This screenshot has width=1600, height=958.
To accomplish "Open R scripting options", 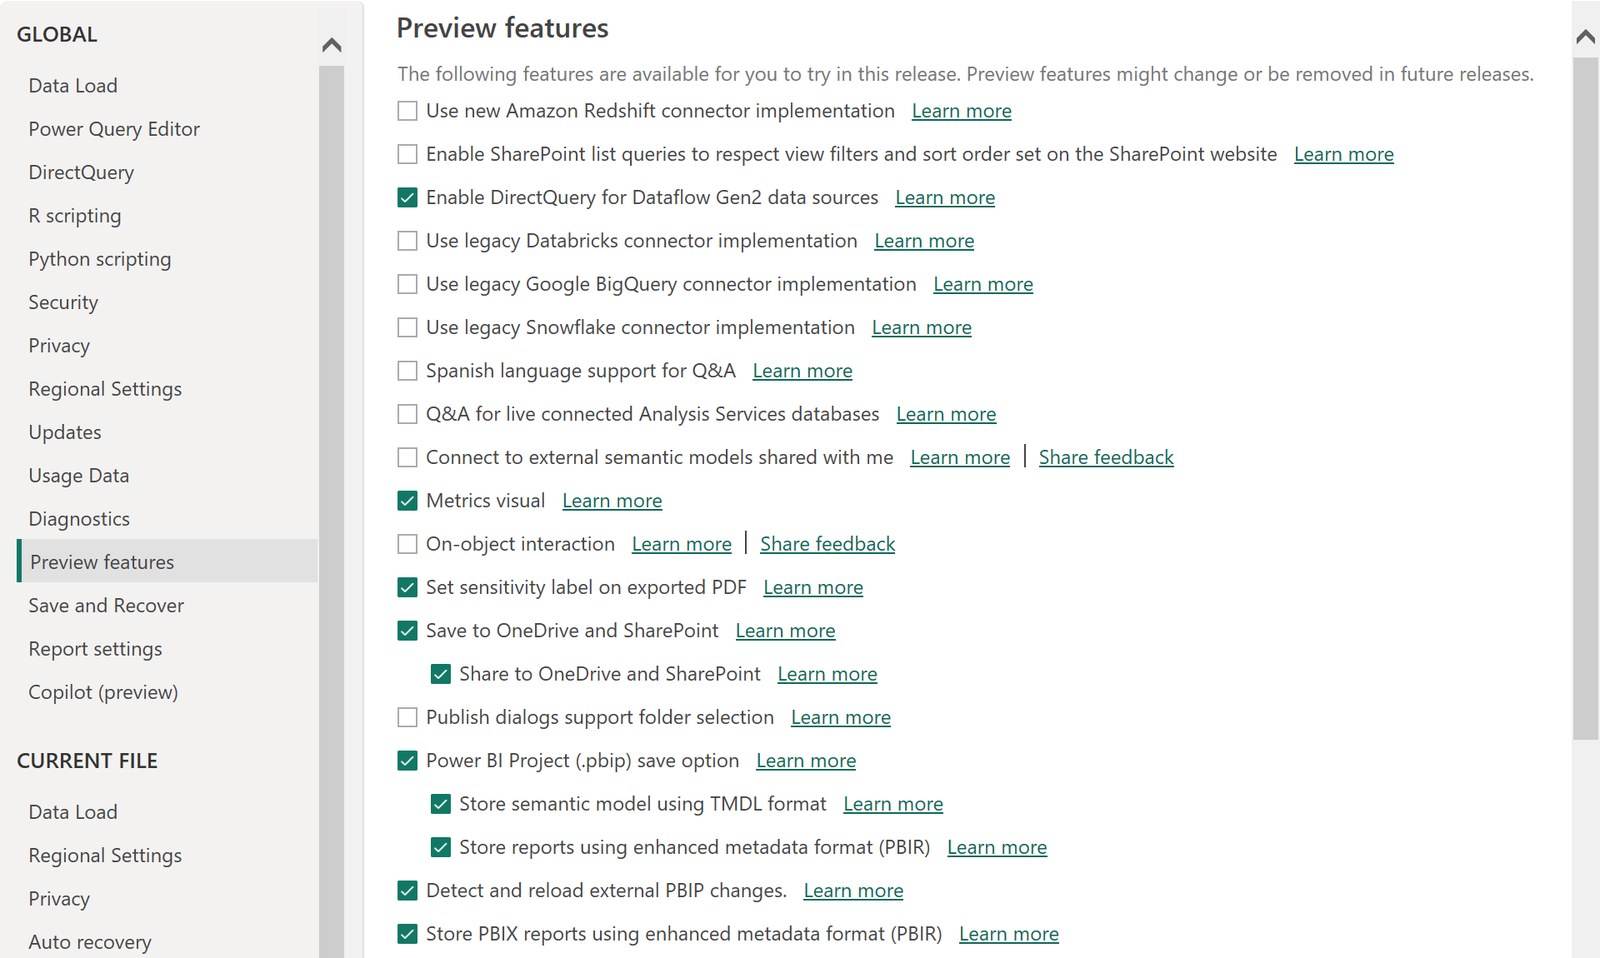I will 75,216.
